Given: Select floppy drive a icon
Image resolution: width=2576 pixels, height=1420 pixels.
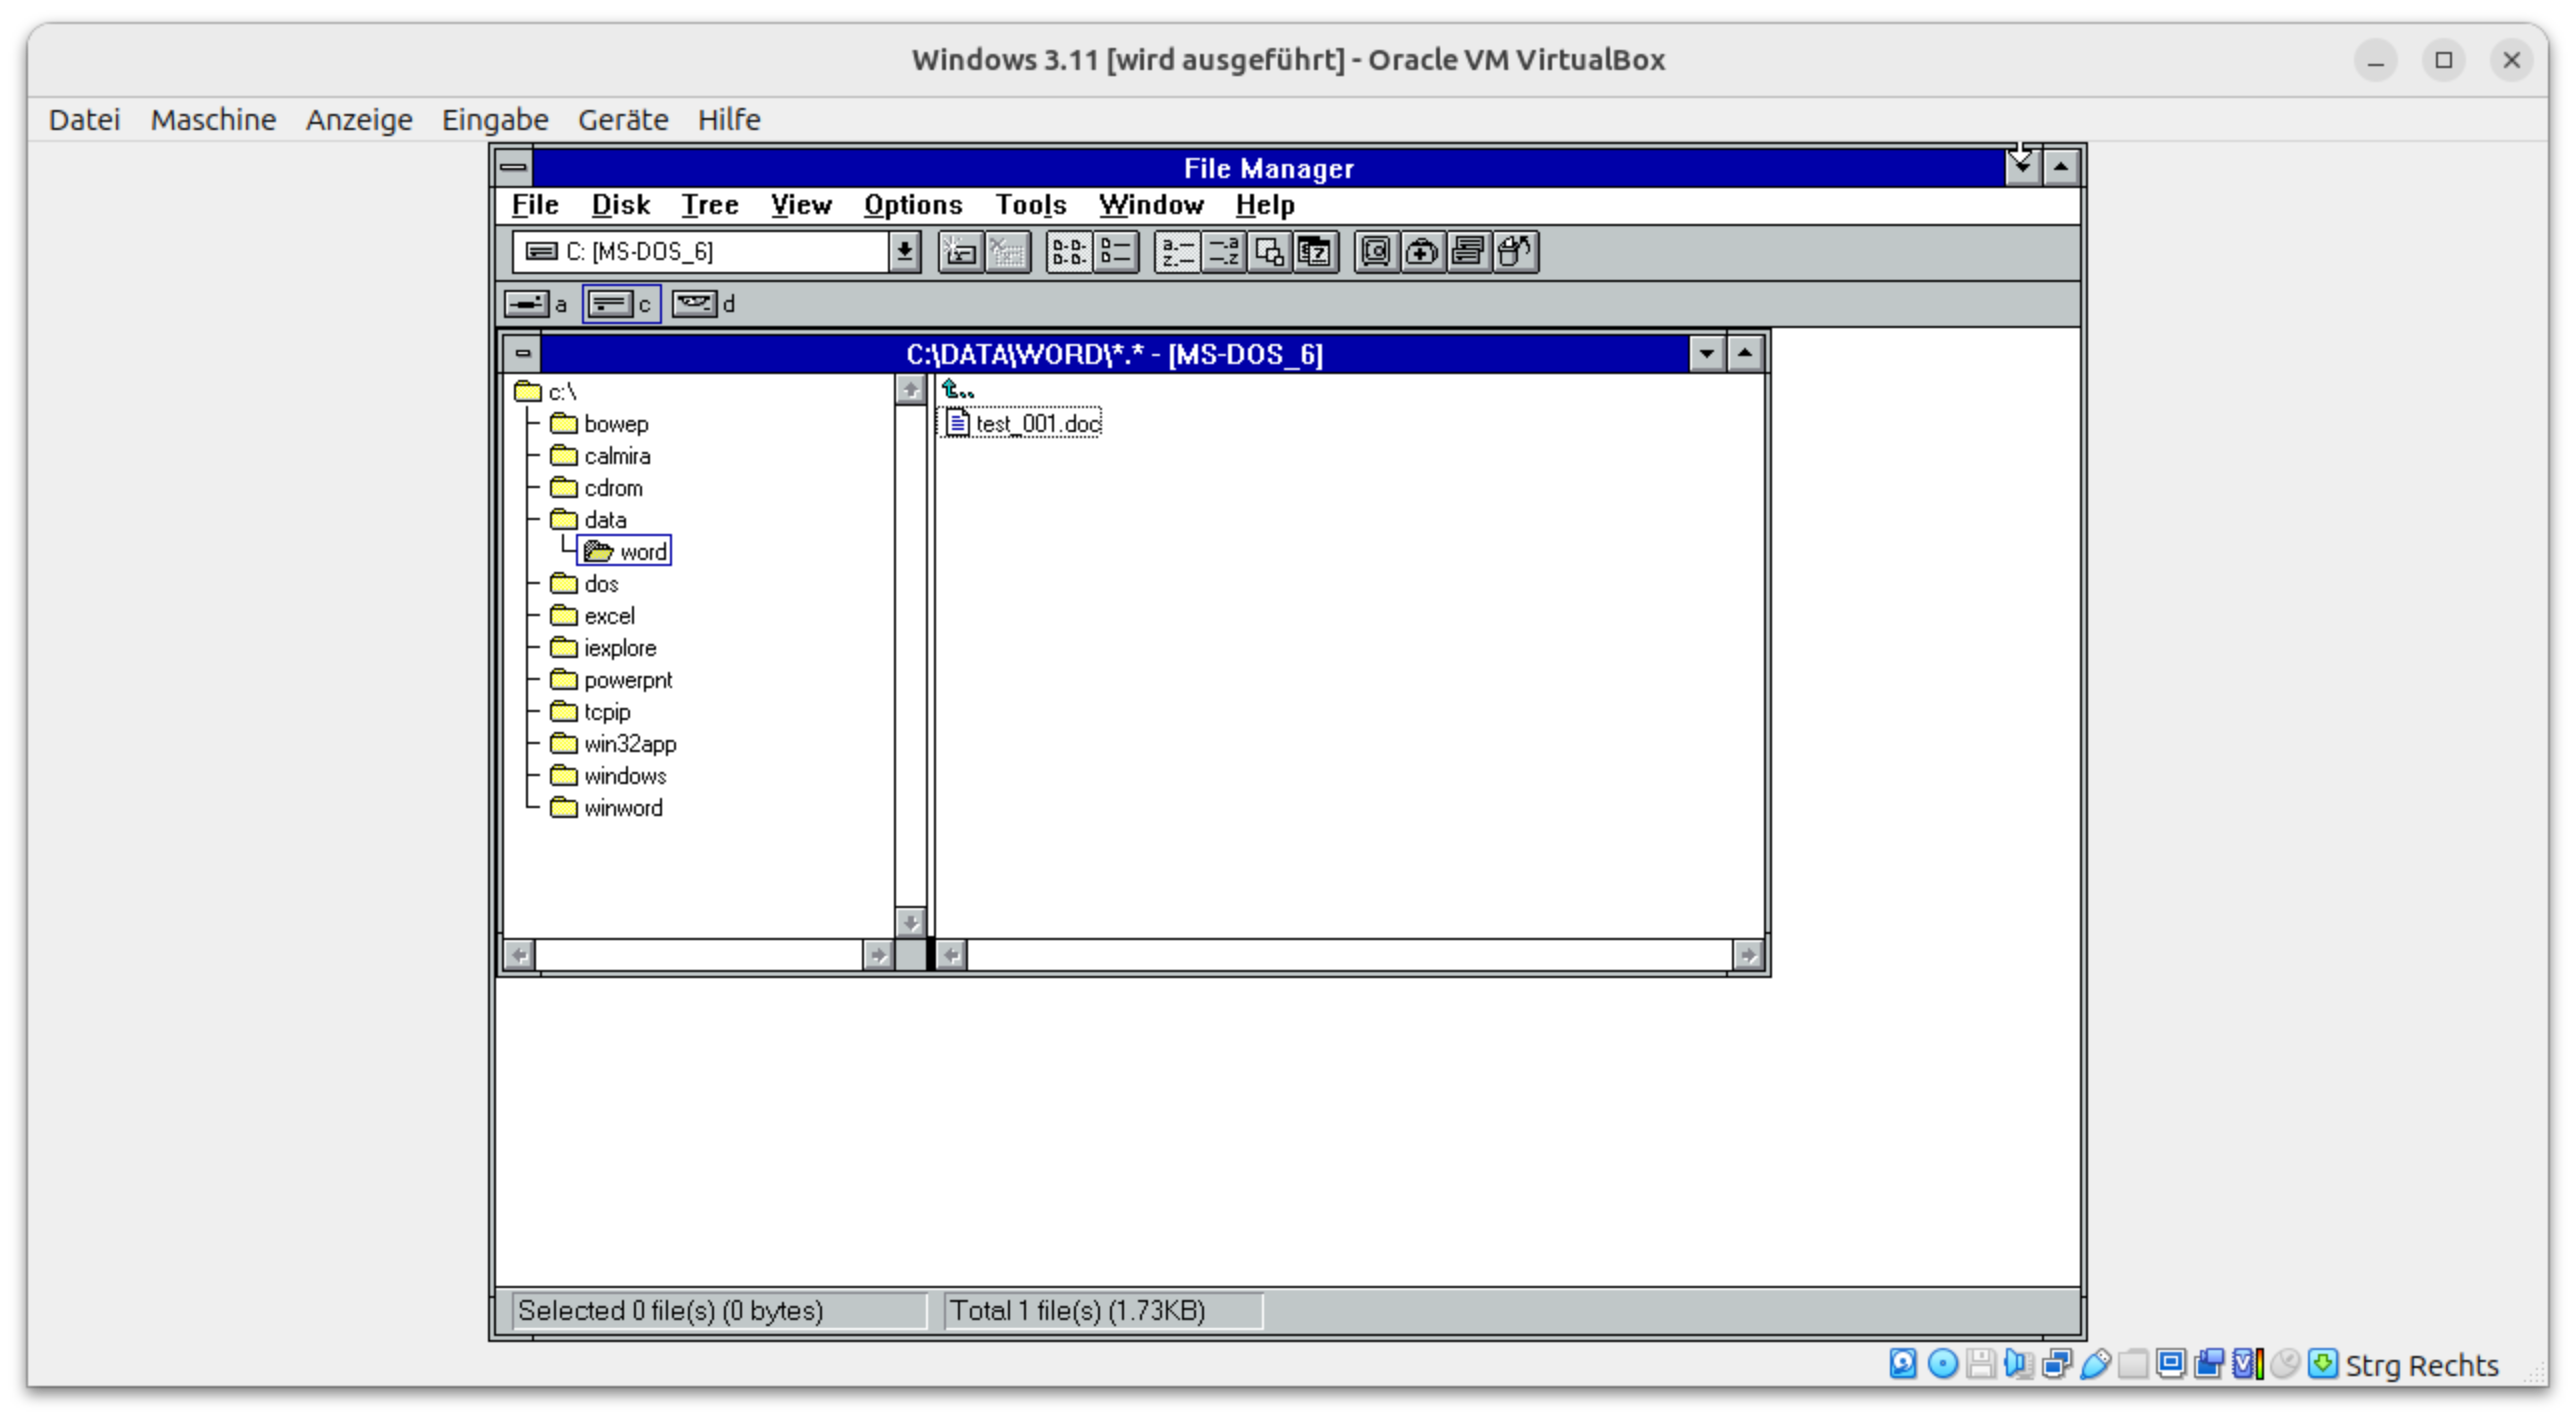Looking at the screenshot, I should [526, 304].
